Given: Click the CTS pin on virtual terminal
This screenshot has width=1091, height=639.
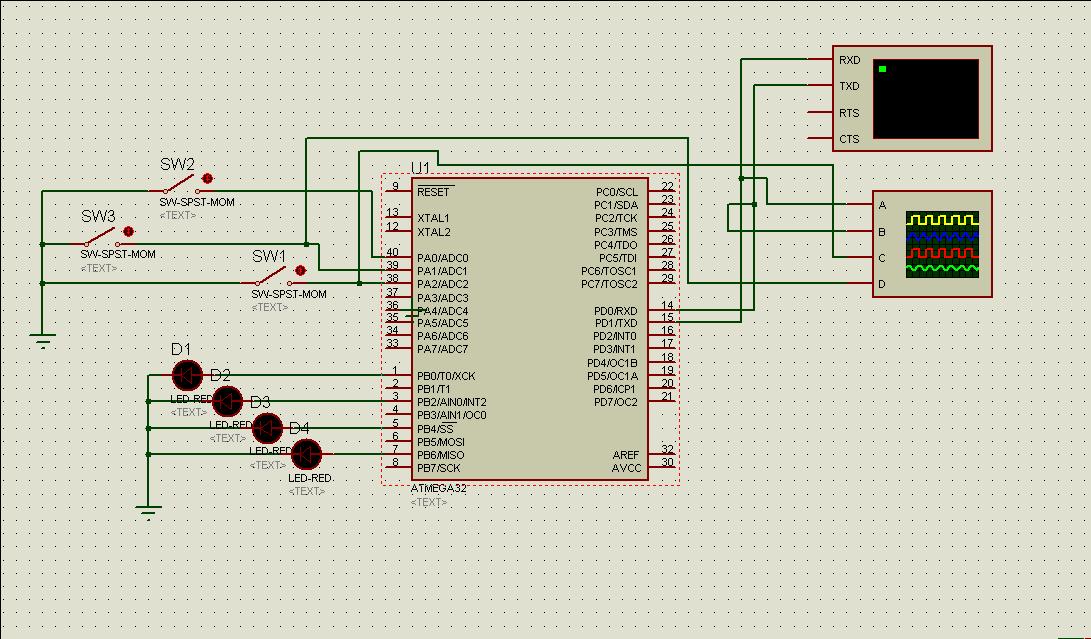Looking at the screenshot, I should (x=822, y=139).
